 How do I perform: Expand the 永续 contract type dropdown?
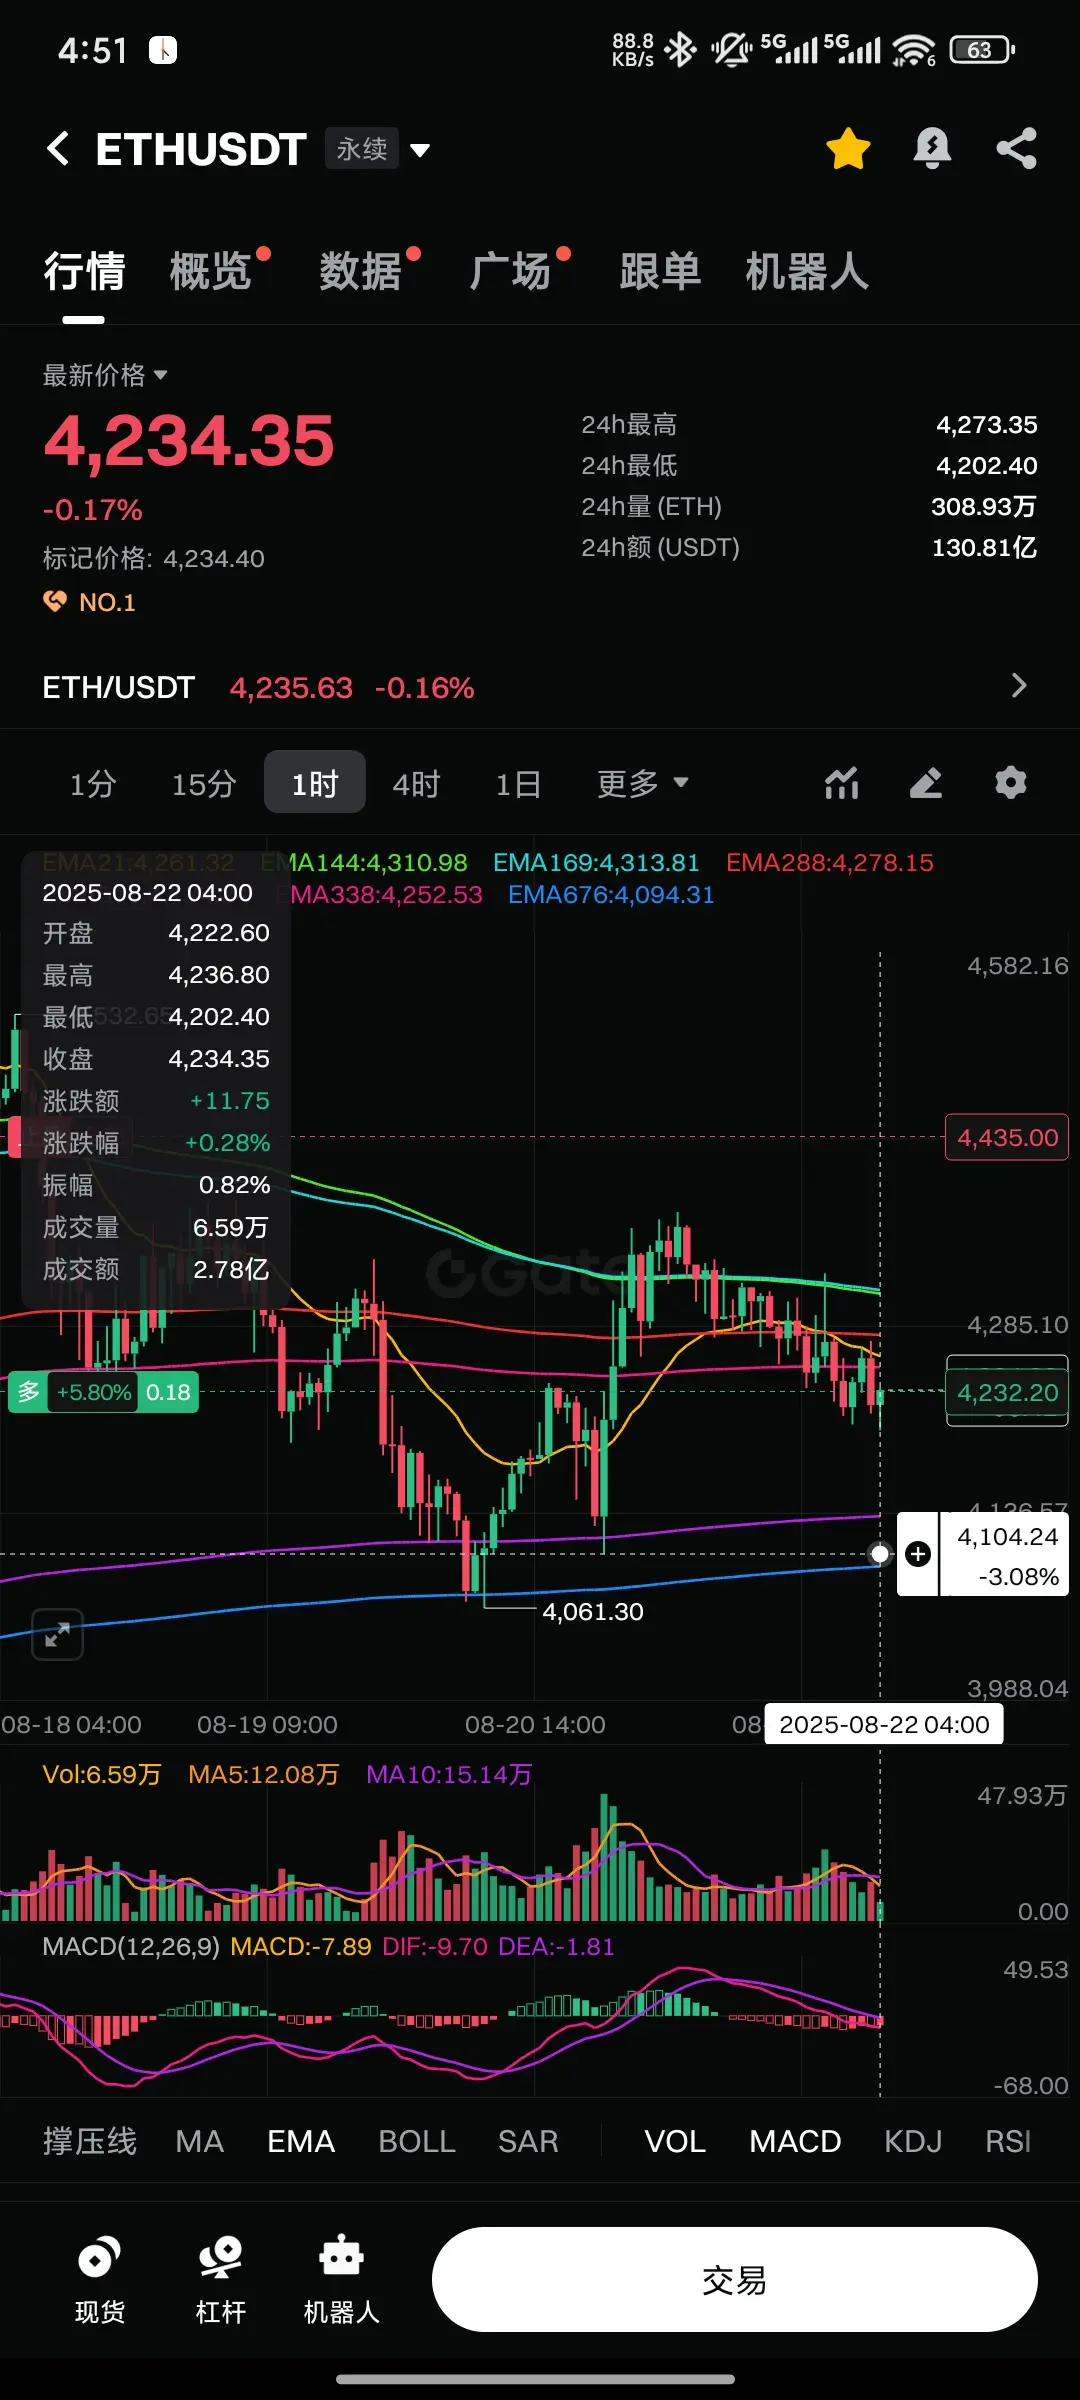point(421,150)
